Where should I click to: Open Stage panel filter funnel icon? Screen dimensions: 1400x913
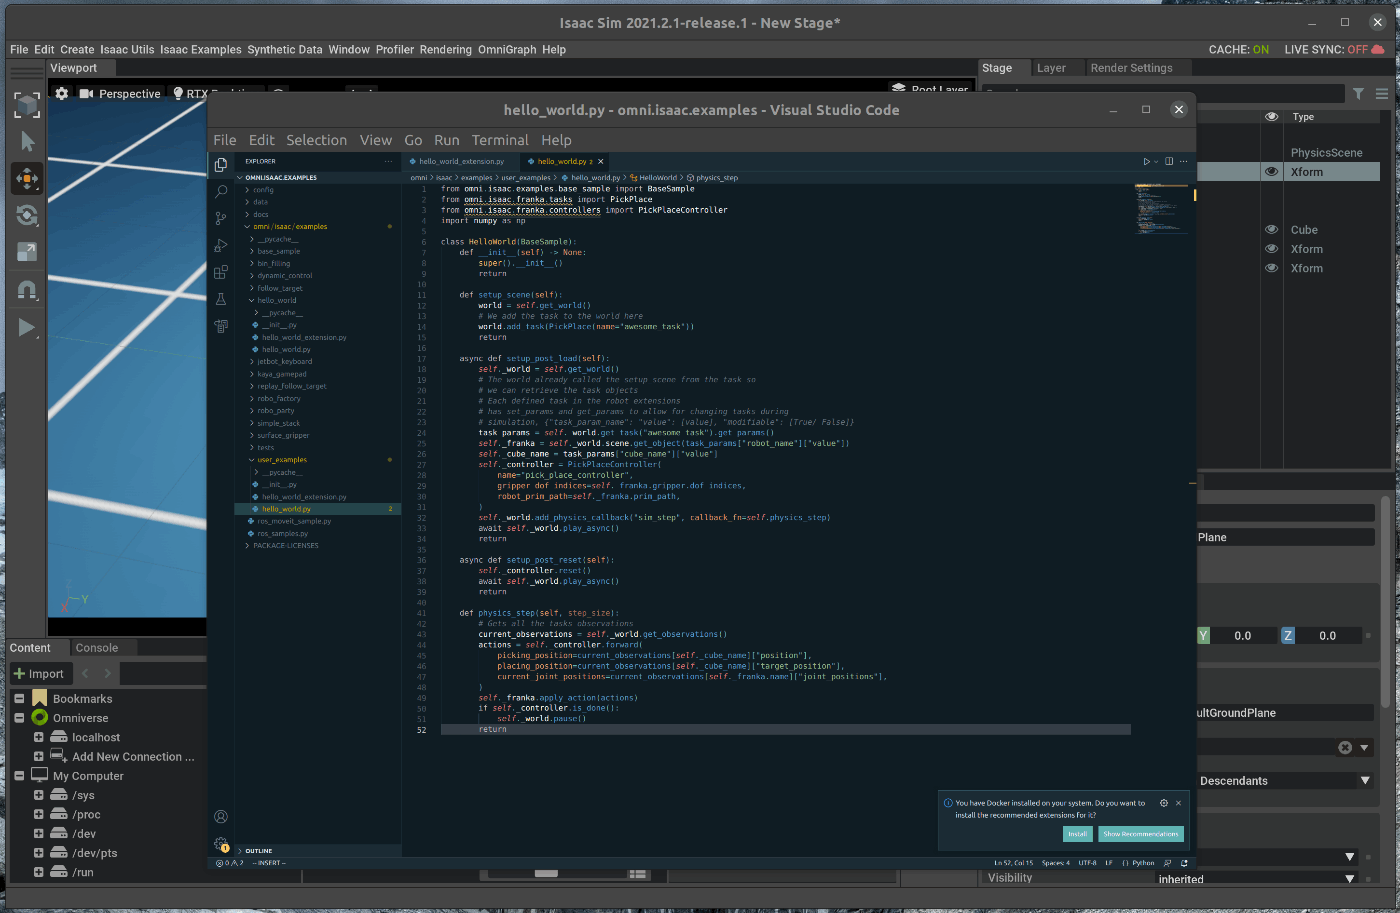pyautogui.click(x=1358, y=94)
